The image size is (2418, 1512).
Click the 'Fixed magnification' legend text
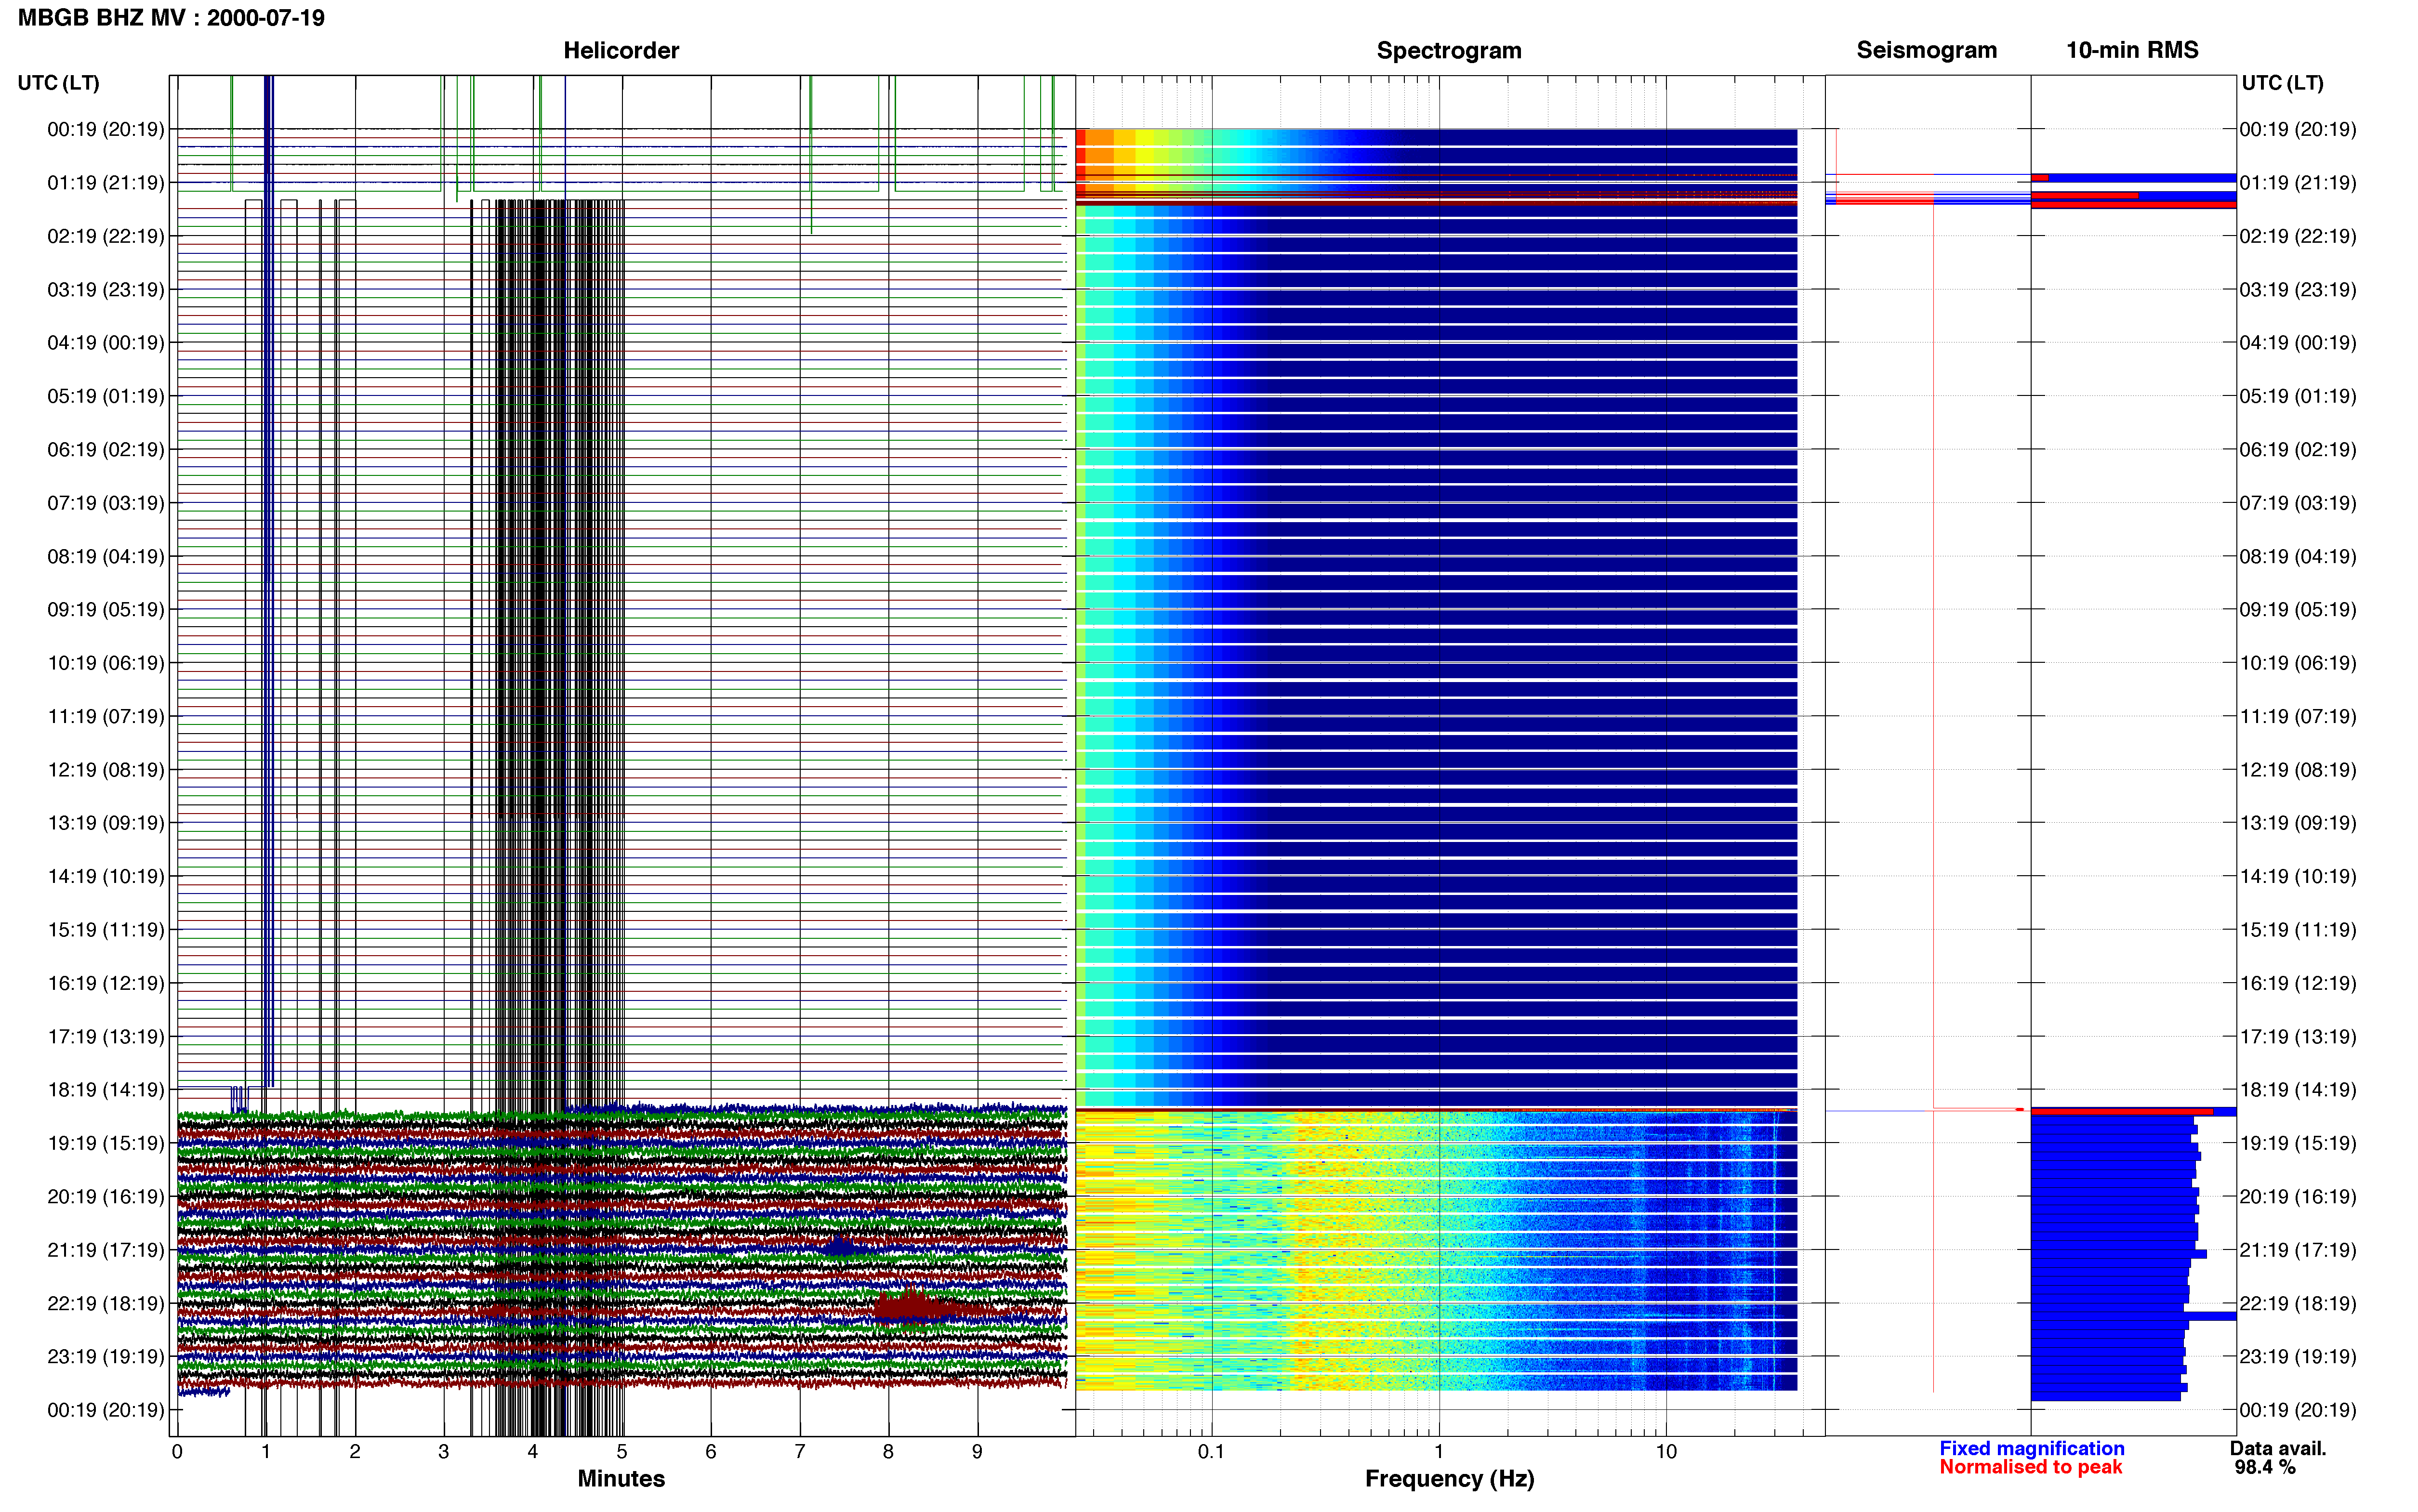(x=2031, y=1448)
